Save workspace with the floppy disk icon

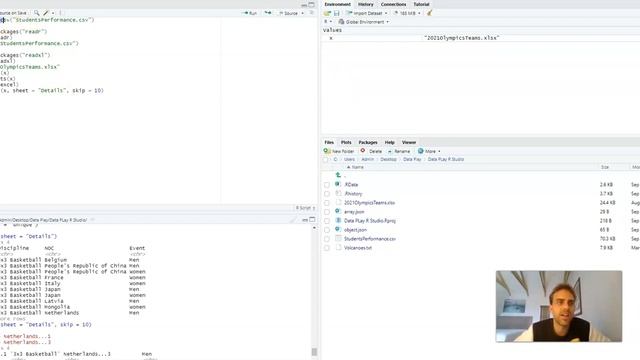click(x=336, y=13)
